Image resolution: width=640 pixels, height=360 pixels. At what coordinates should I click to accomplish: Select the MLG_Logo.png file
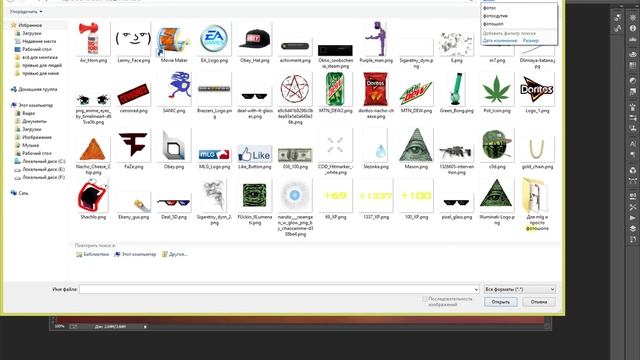[214, 155]
